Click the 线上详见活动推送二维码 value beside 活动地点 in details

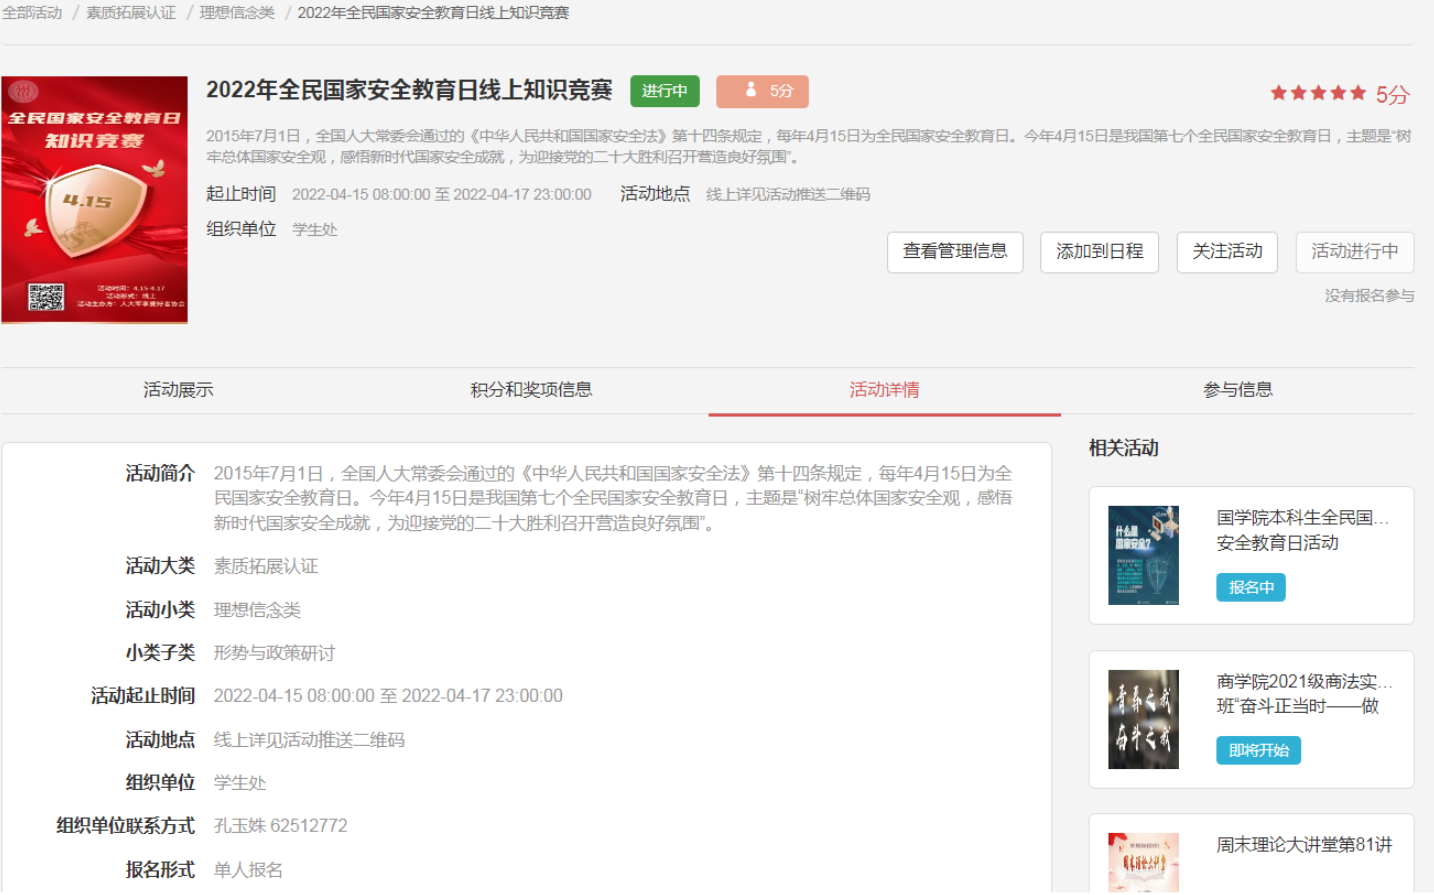(309, 740)
